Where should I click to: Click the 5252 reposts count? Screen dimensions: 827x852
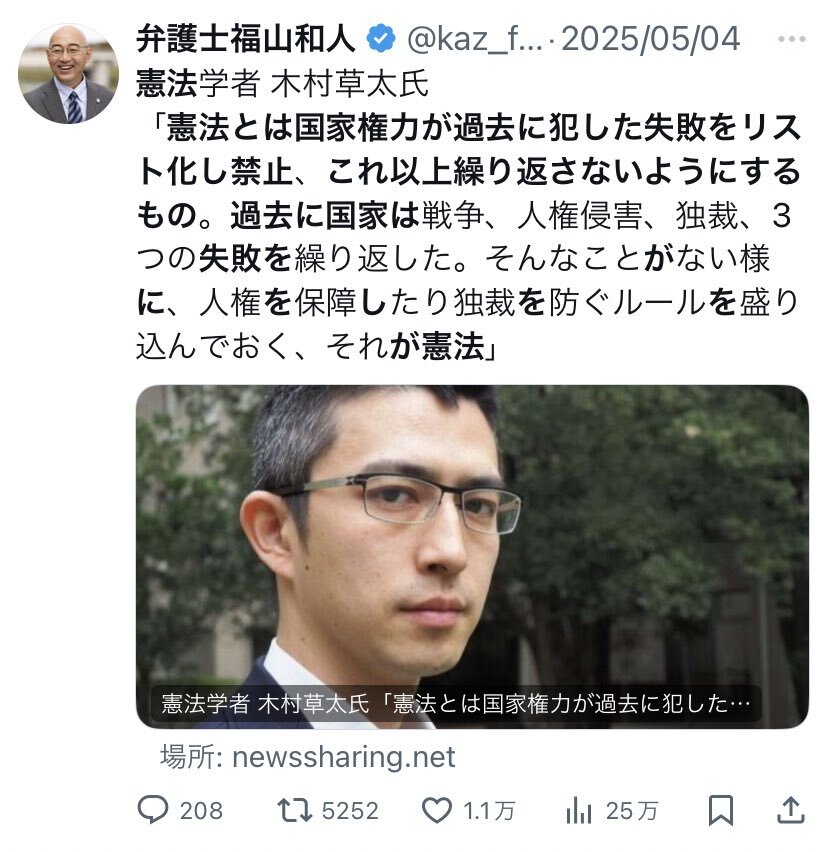pos(350,811)
